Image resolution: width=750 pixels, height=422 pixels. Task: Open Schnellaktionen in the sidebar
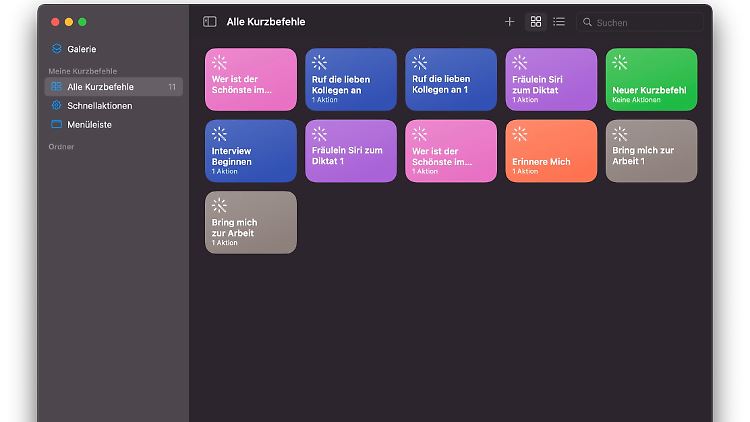(x=99, y=106)
